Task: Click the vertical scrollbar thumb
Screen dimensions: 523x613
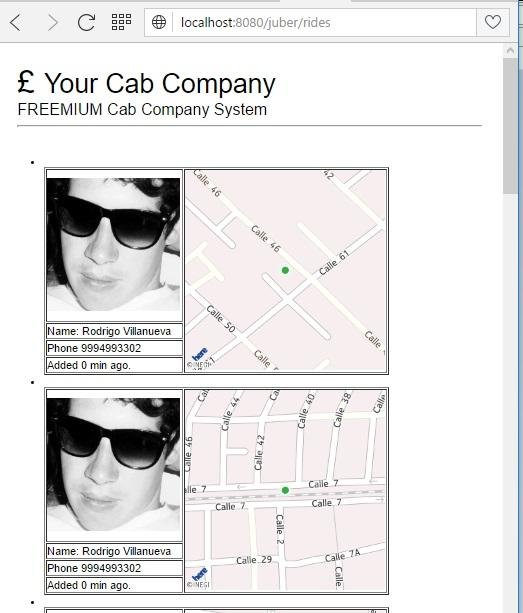Action: pyautogui.click(x=510, y=125)
